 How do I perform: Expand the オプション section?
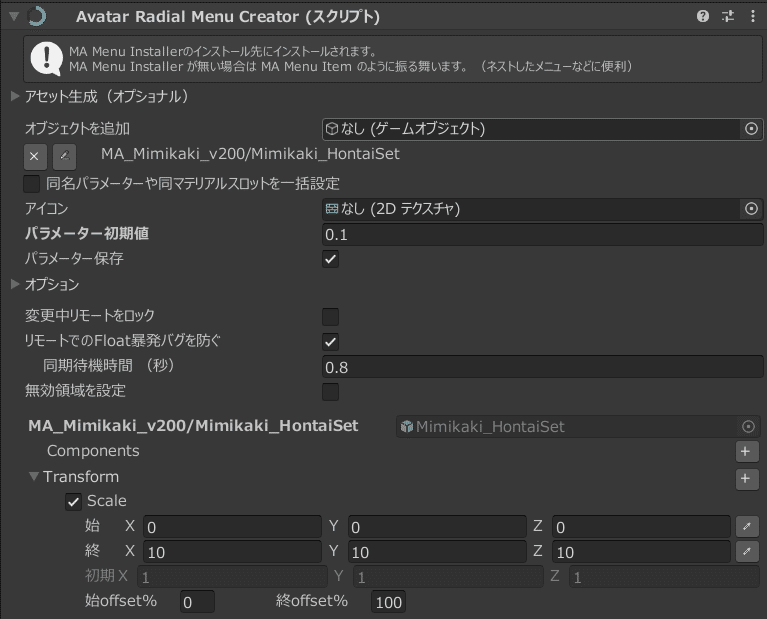[x=15, y=284]
